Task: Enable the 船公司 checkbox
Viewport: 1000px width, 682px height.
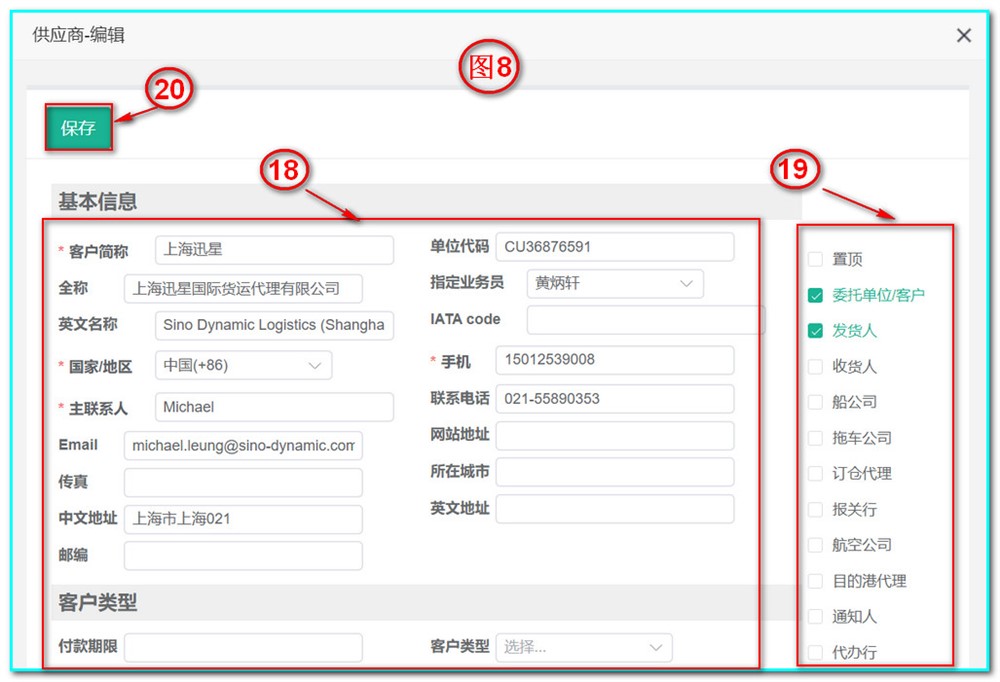Action: (815, 401)
